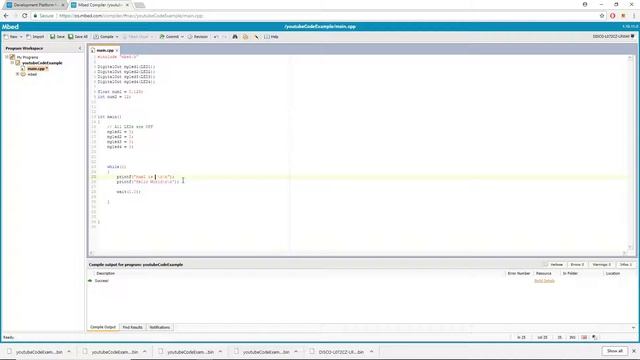Click the Location column header
Screen dimensions: 640x360
point(613,273)
